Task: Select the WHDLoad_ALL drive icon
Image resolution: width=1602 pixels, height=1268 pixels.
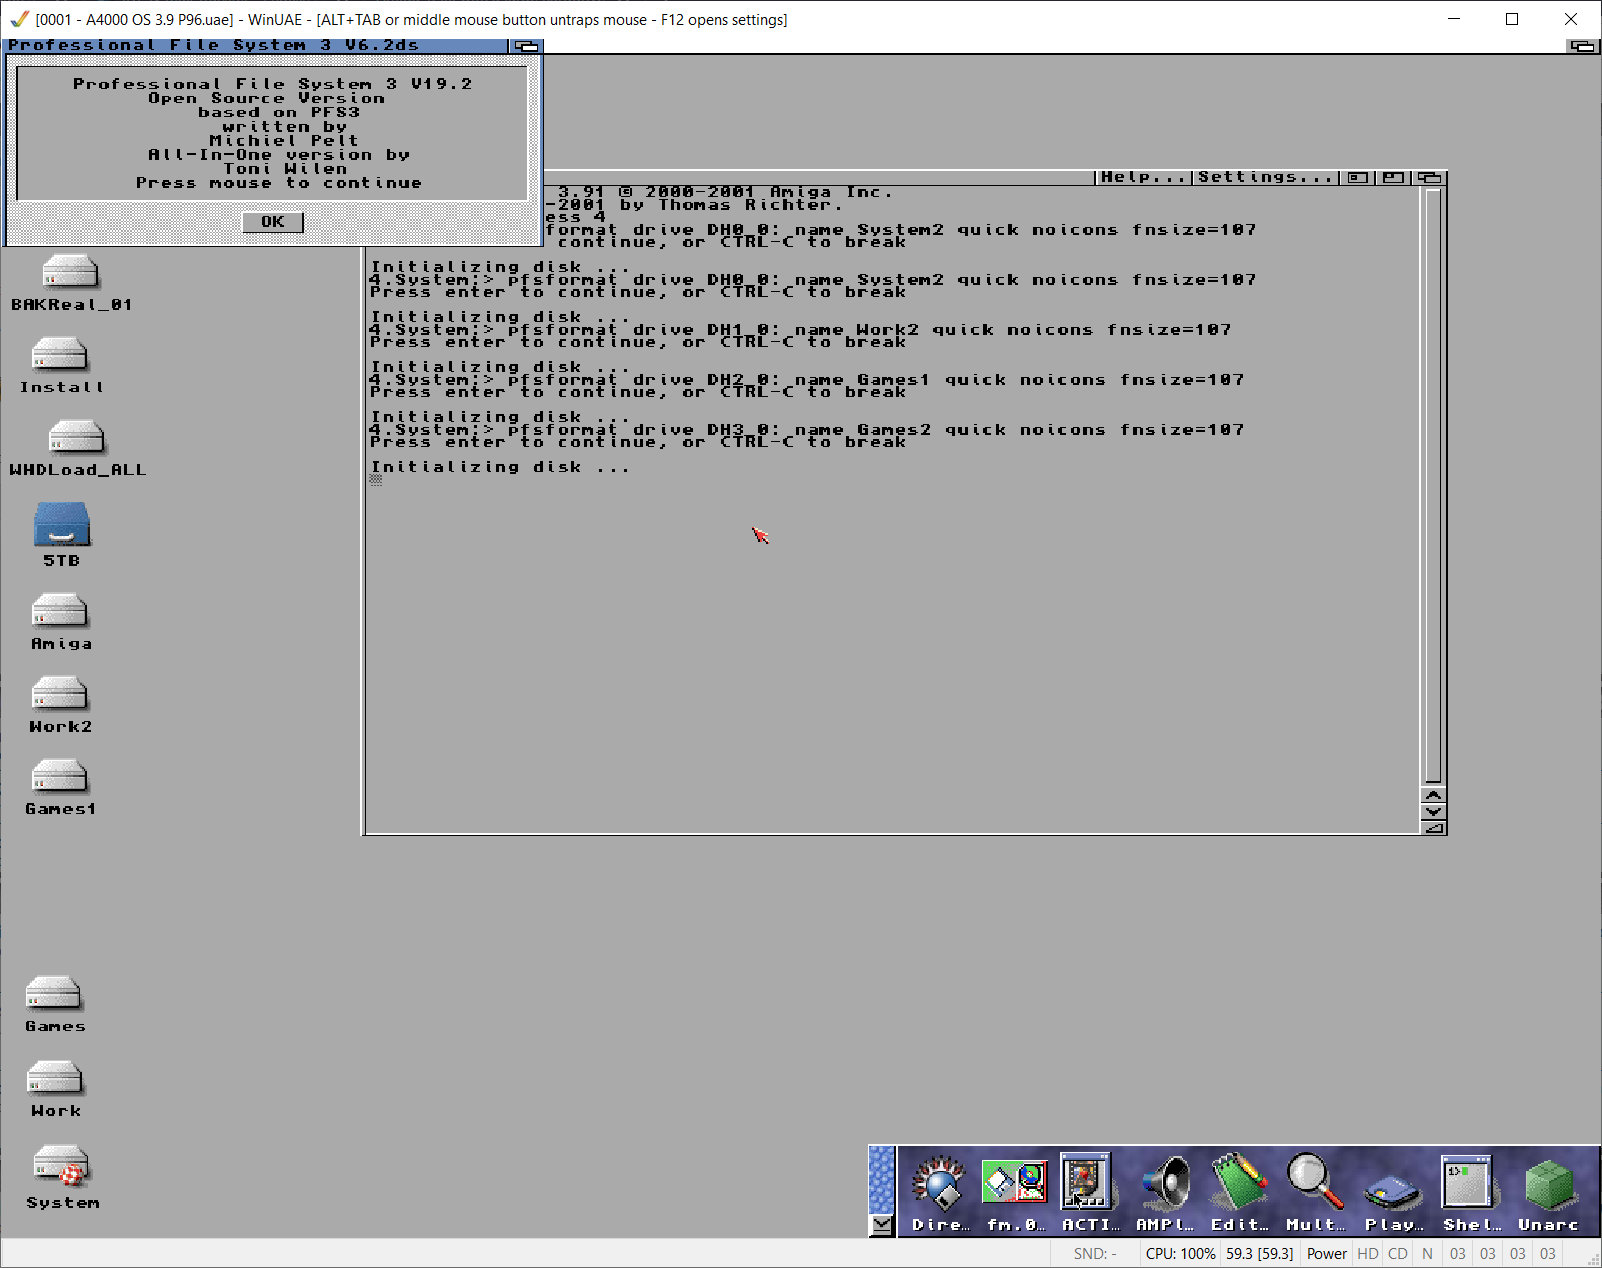Action: [77, 438]
